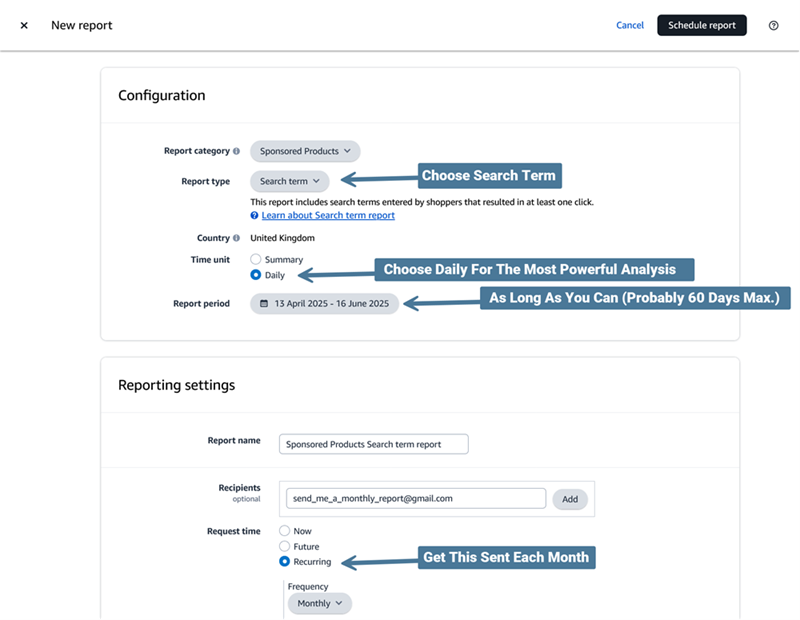
Task: Select the Daily time unit option
Action: [256, 274]
